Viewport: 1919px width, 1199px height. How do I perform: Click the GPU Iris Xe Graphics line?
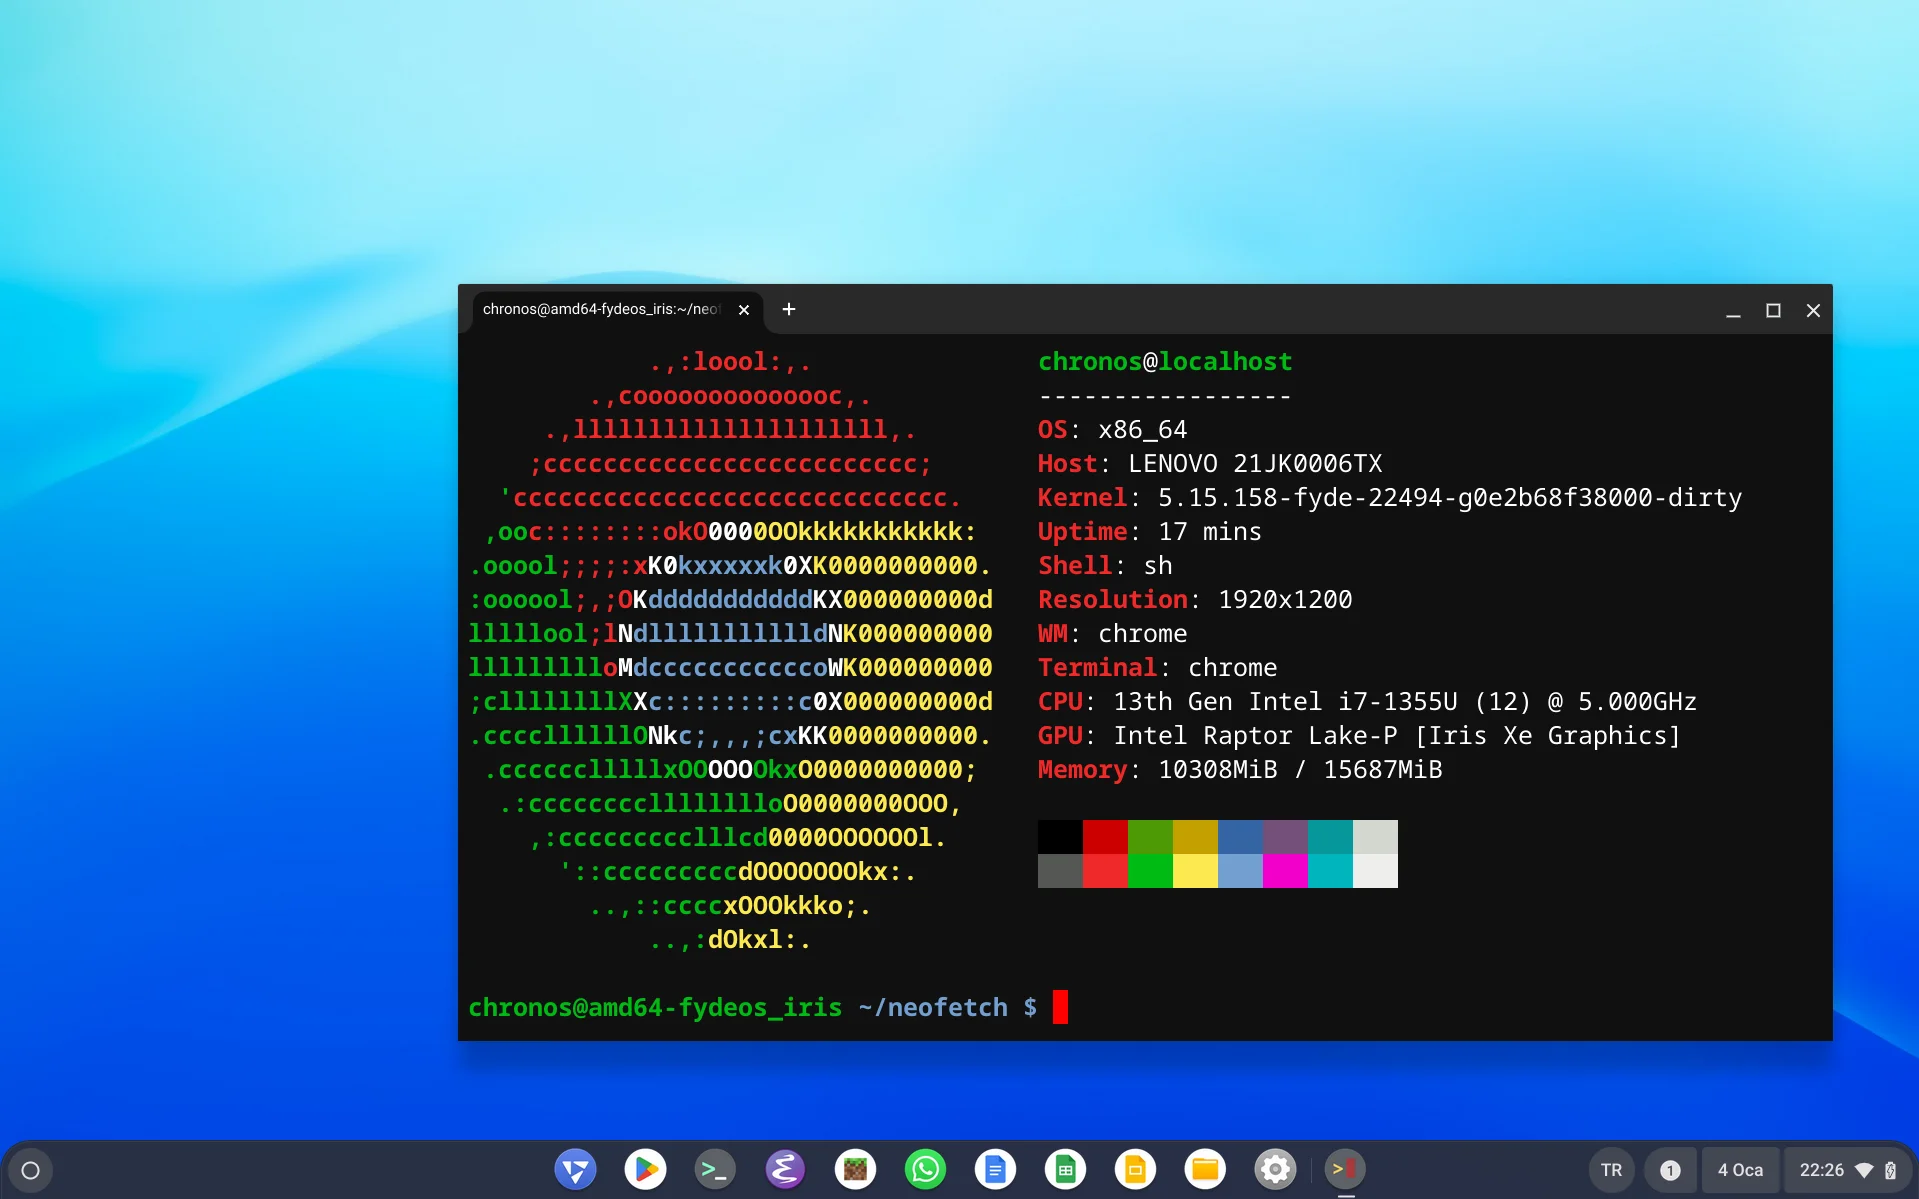1359,736
